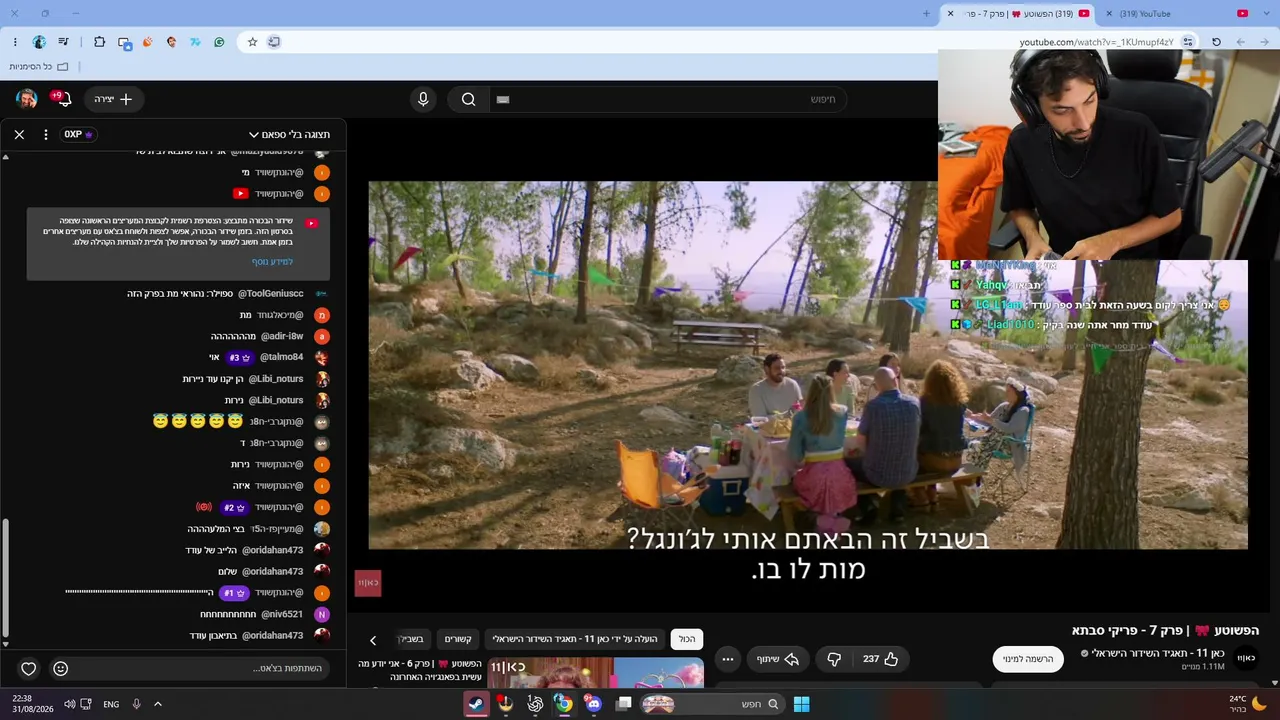This screenshot has height=720, width=1280.
Task: Open a new browser tab
Action: click(x=926, y=14)
